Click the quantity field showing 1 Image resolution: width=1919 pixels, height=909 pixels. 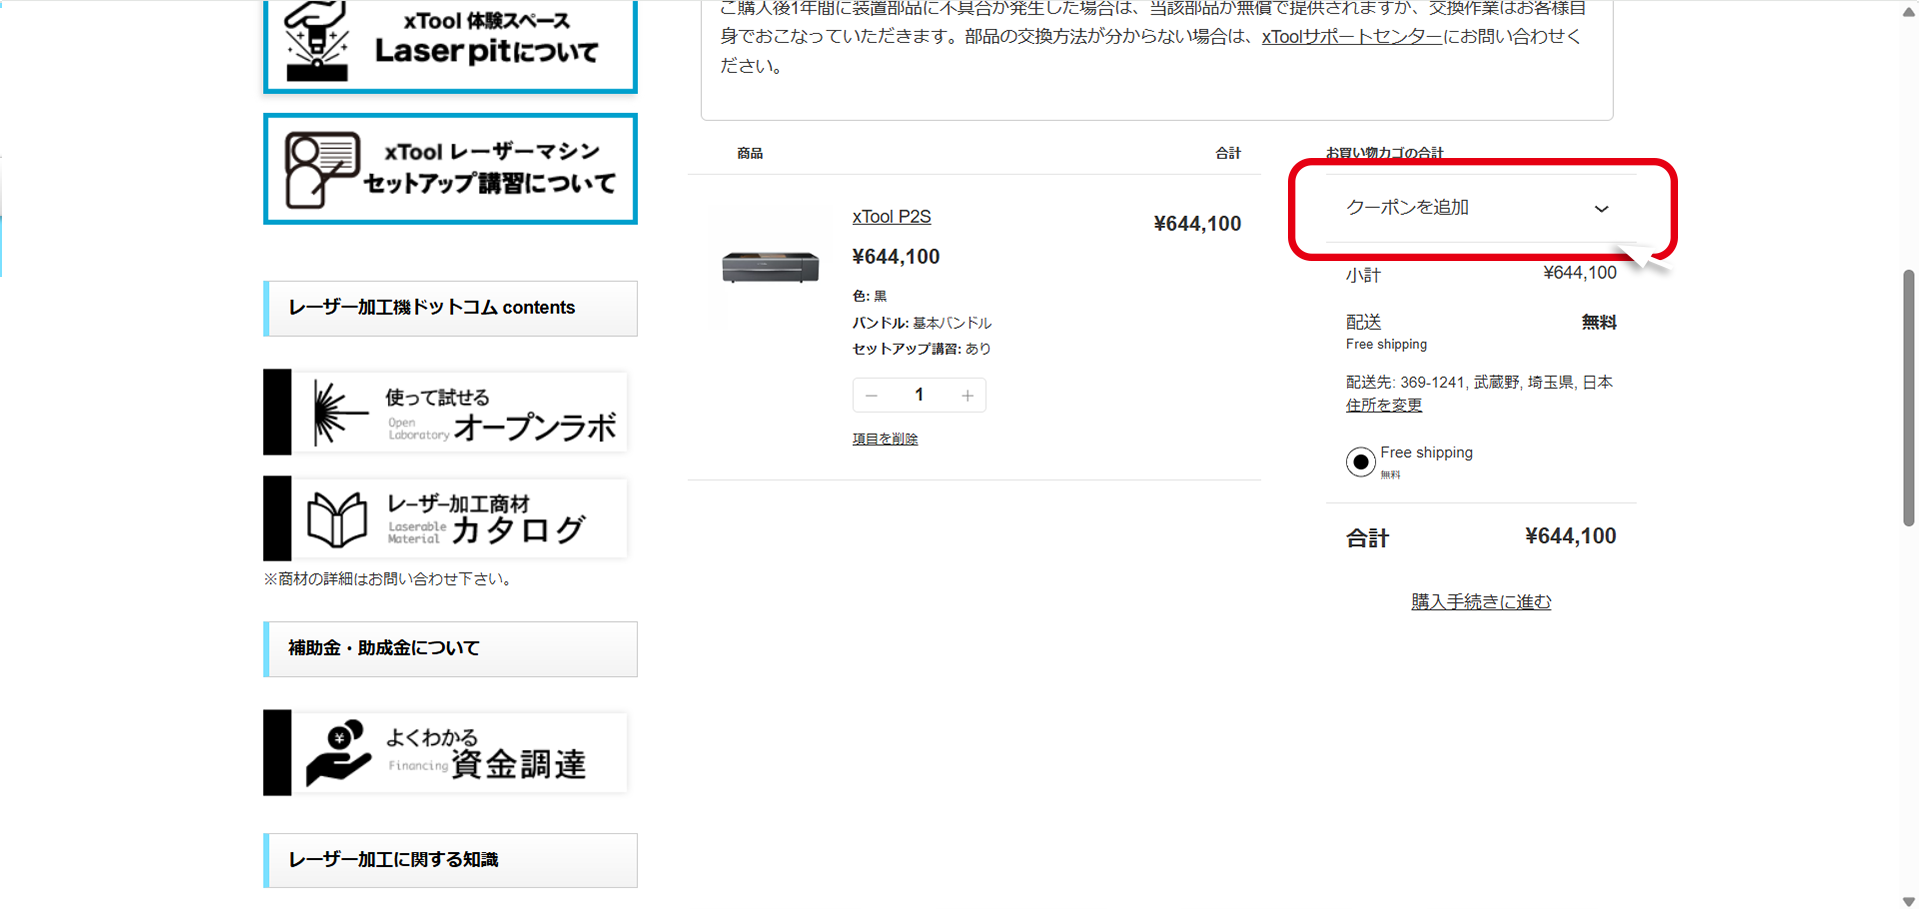point(919,396)
